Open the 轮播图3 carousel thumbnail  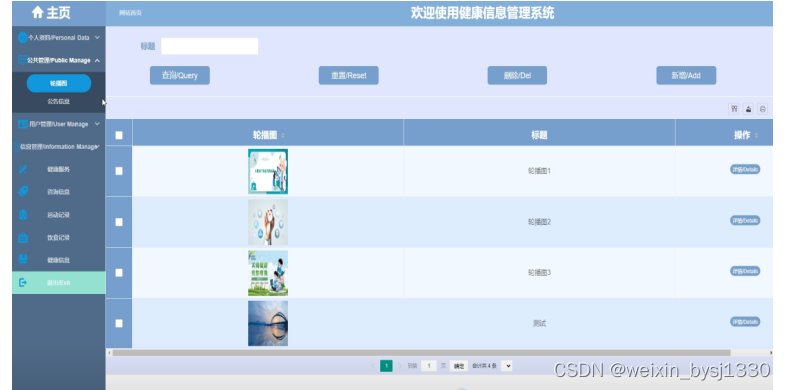point(268,273)
